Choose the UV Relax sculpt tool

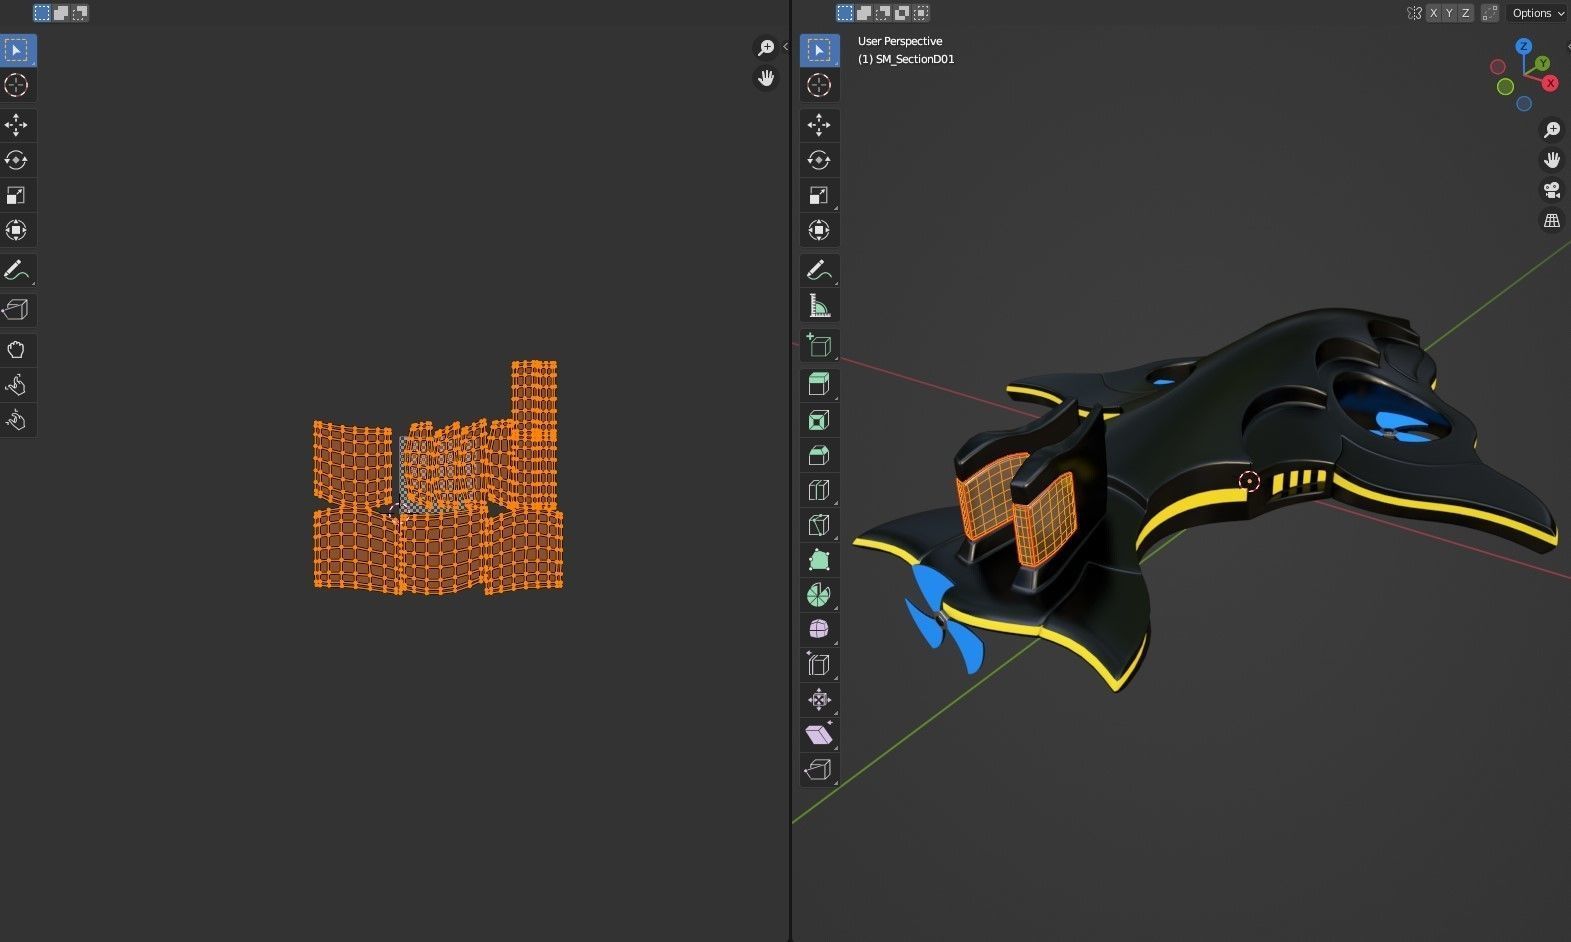tap(17, 385)
